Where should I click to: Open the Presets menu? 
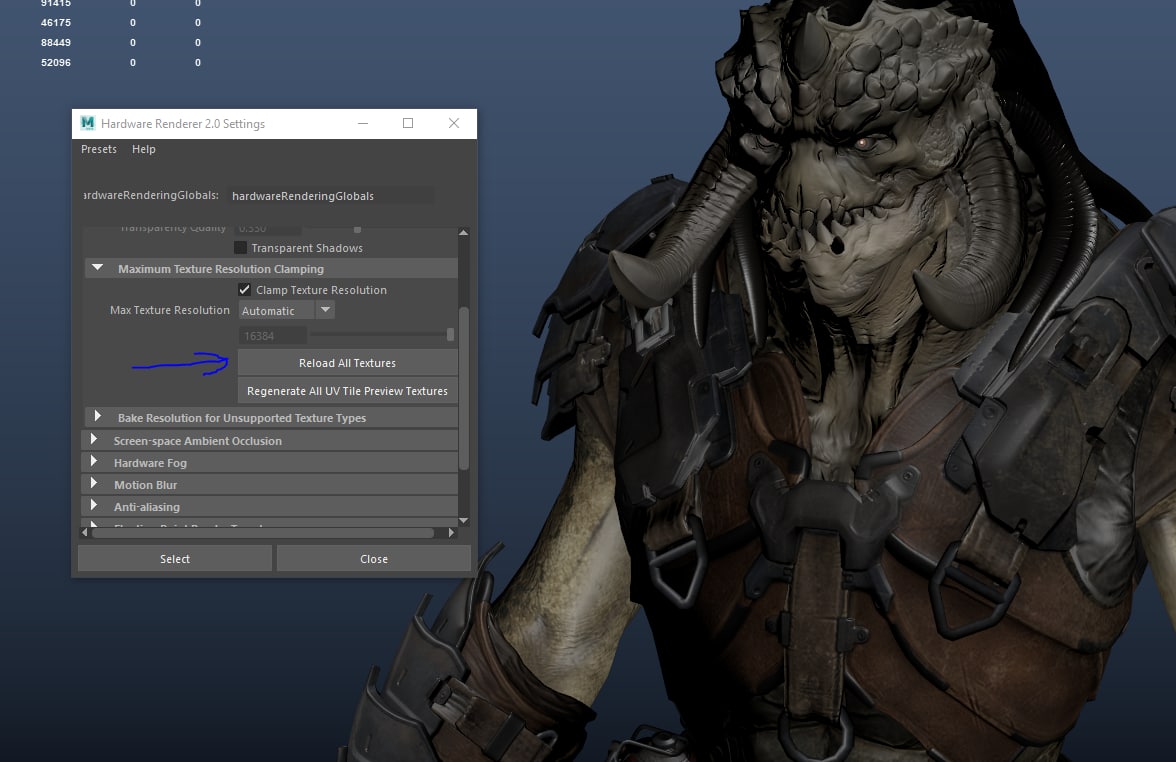tap(99, 149)
